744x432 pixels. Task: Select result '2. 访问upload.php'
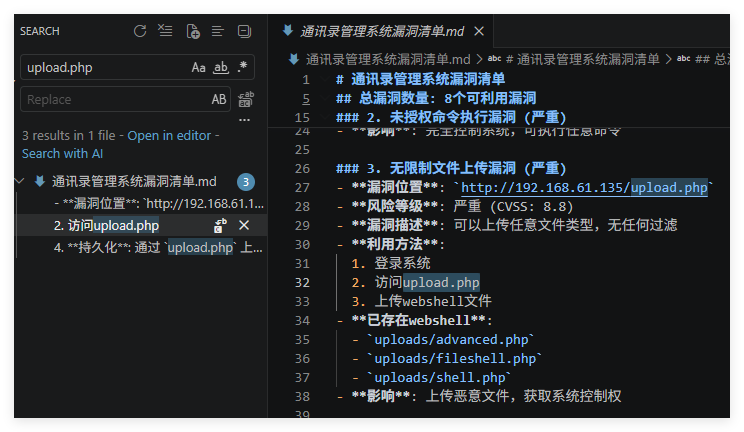[x=141, y=225]
